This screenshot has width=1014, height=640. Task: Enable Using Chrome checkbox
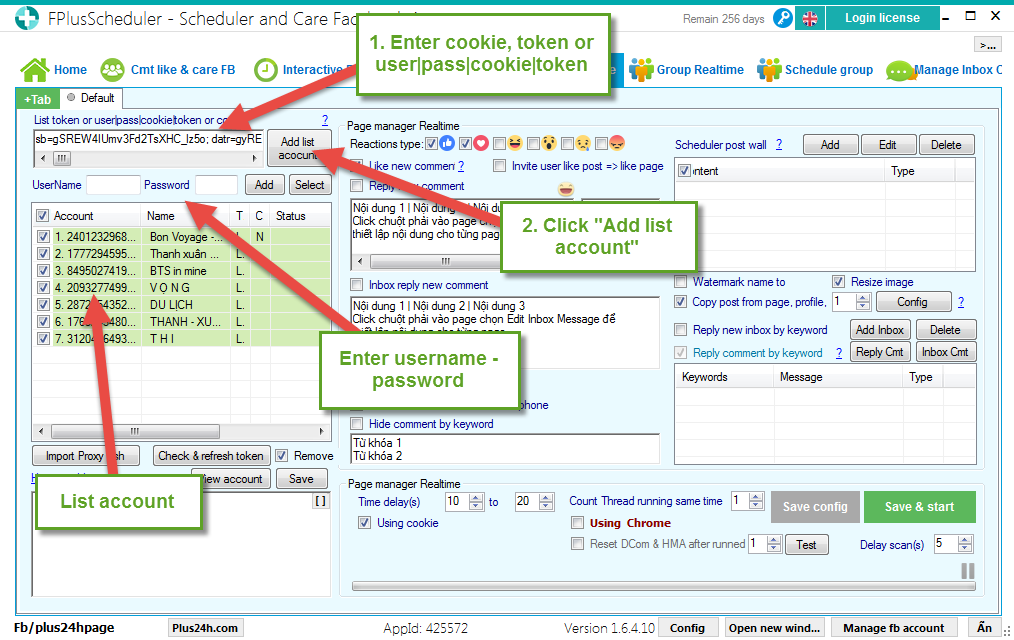(577, 522)
